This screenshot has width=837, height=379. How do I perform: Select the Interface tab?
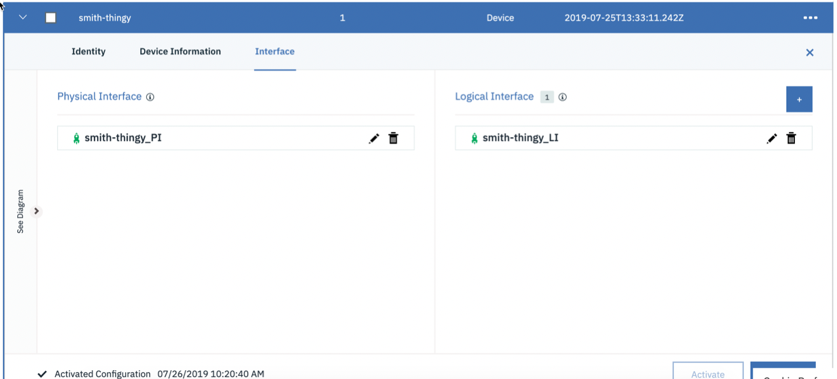pos(275,52)
